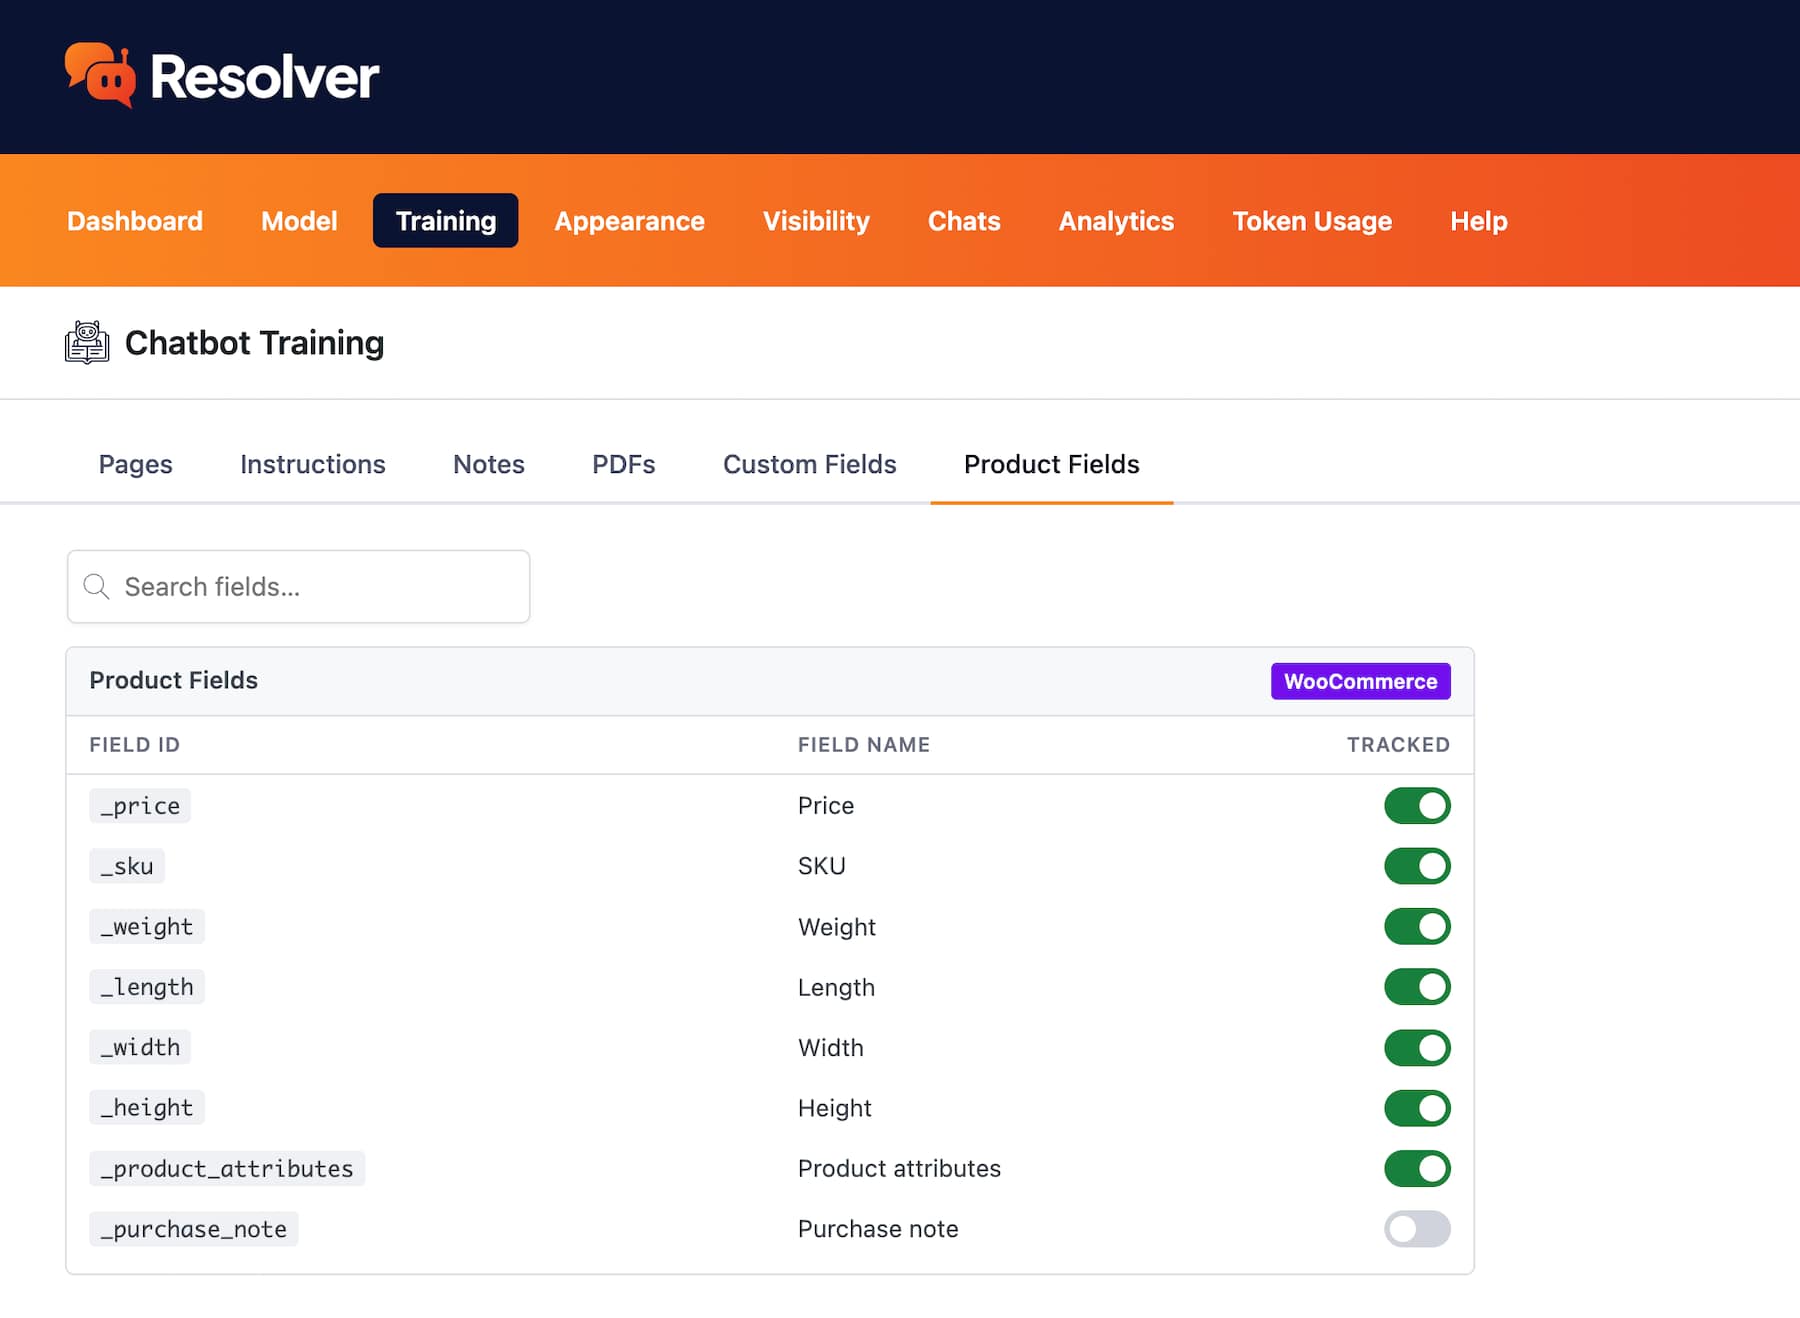Switch to the Instructions tab
Image resolution: width=1800 pixels, height=1318 pixels.
click(313, 465)
